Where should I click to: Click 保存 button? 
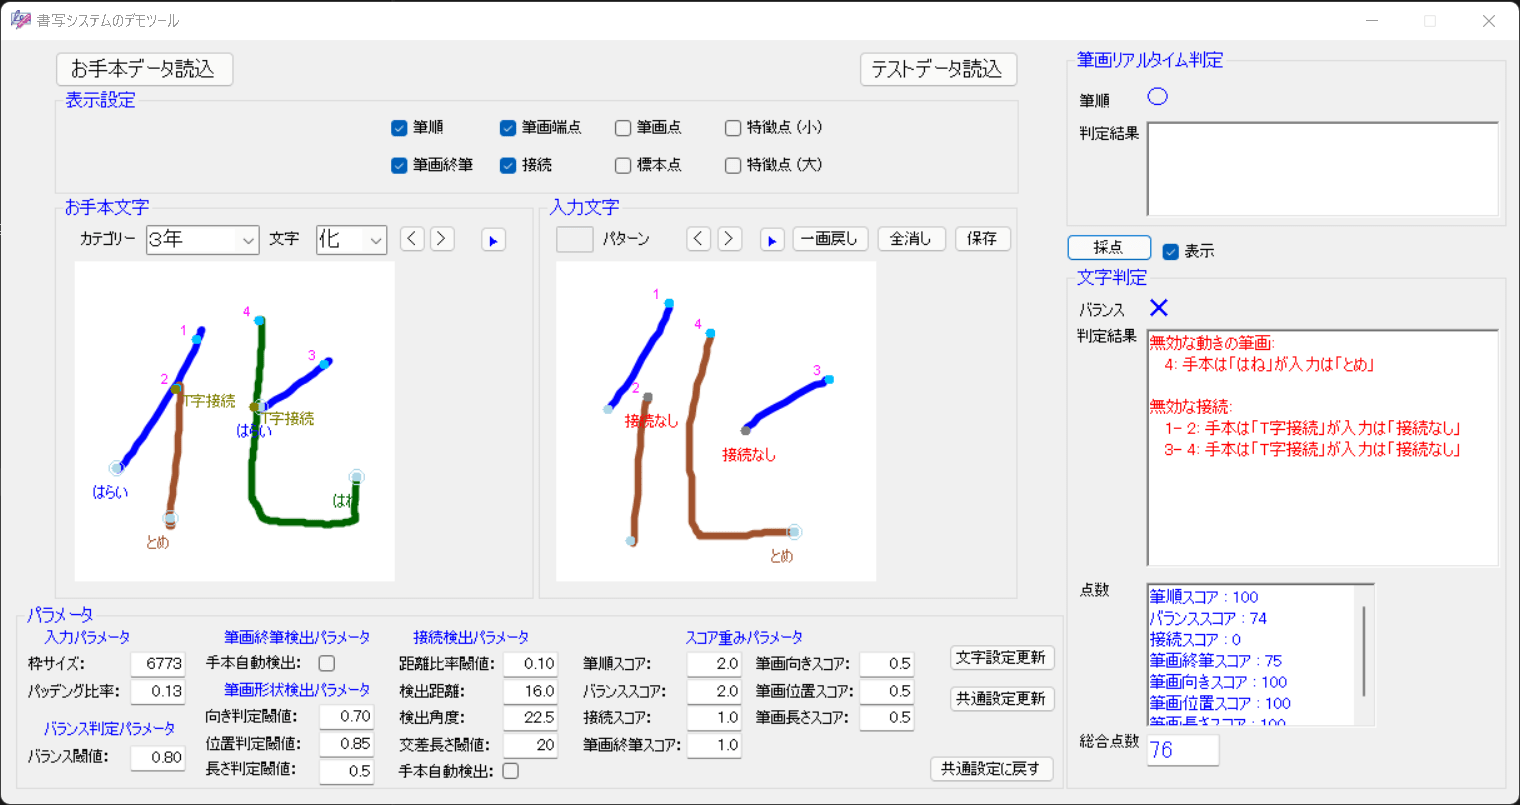[983, 239]
